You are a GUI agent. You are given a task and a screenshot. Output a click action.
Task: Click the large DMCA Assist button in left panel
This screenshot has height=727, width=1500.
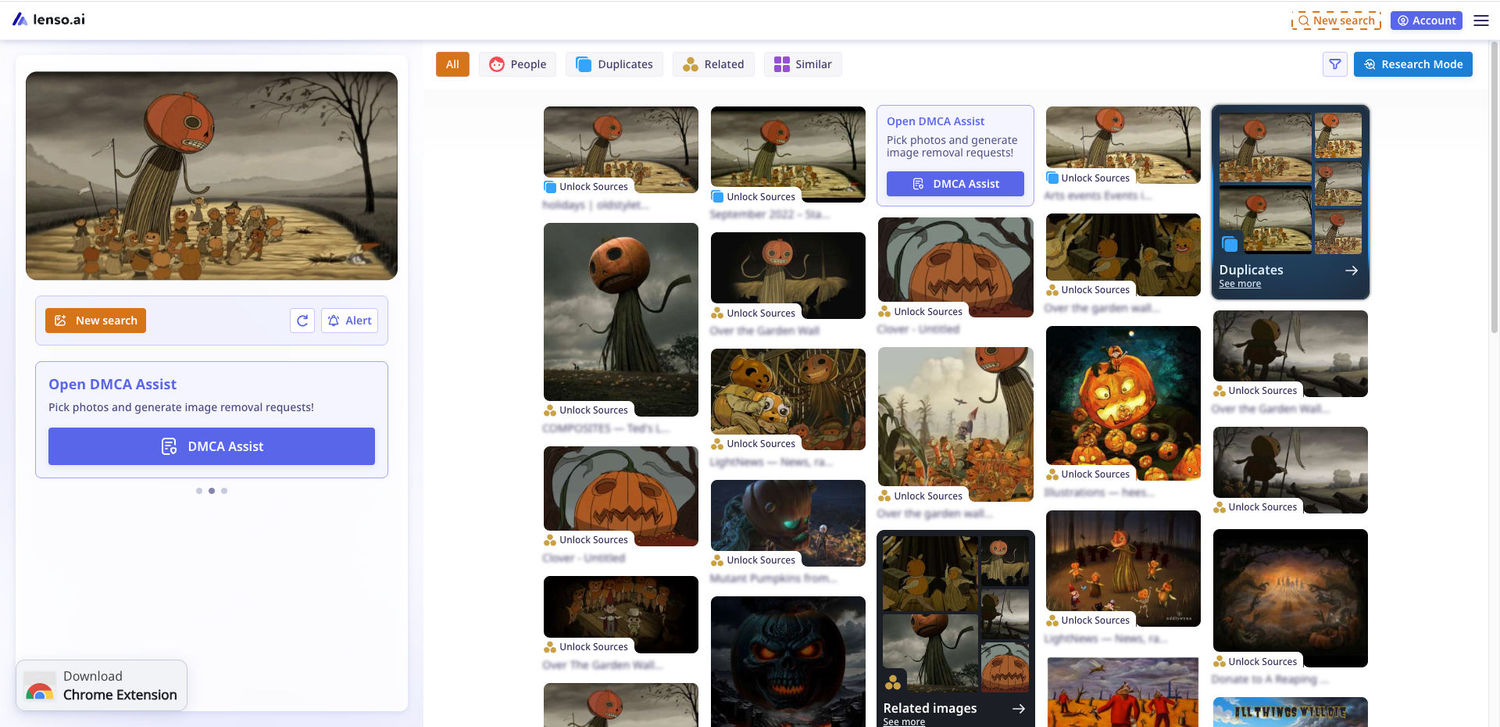[x=212, y=446]
